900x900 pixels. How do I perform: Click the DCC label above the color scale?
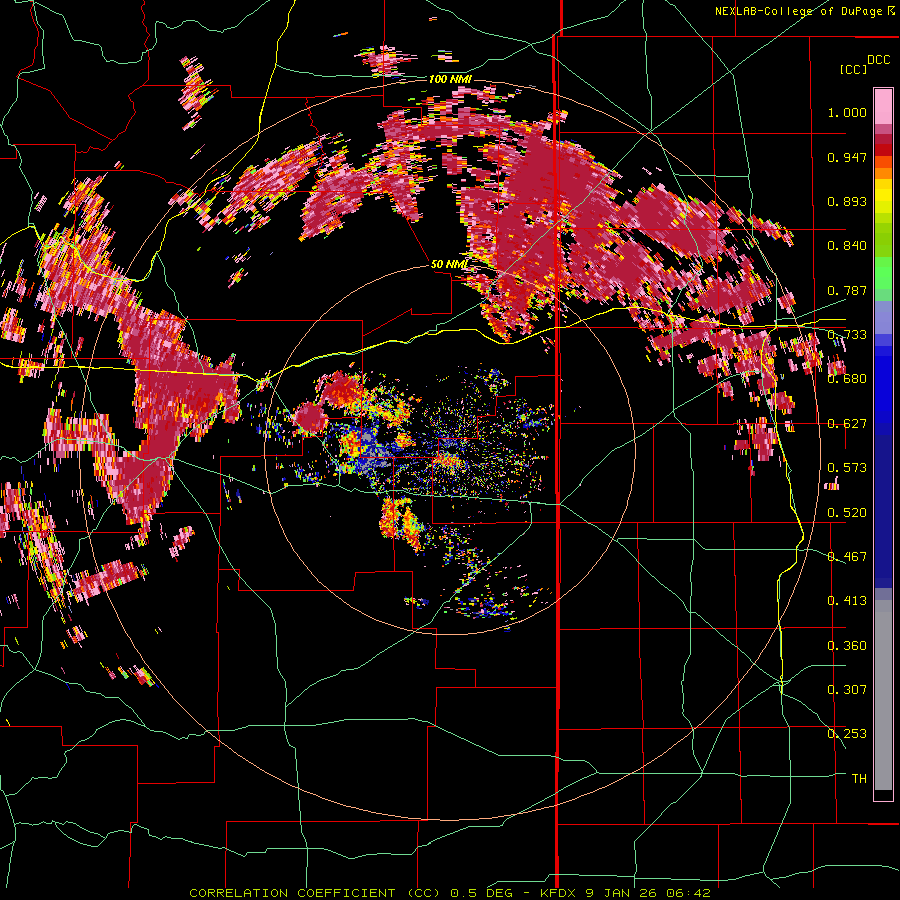pos(878,60)
